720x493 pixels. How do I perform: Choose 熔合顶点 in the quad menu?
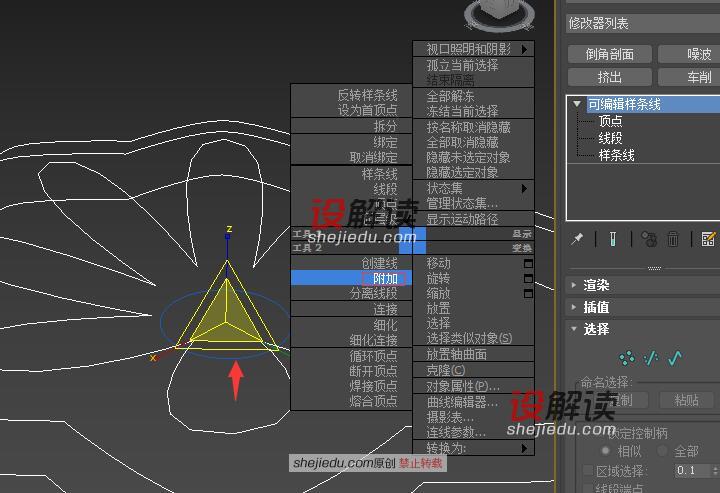point(351,401)
